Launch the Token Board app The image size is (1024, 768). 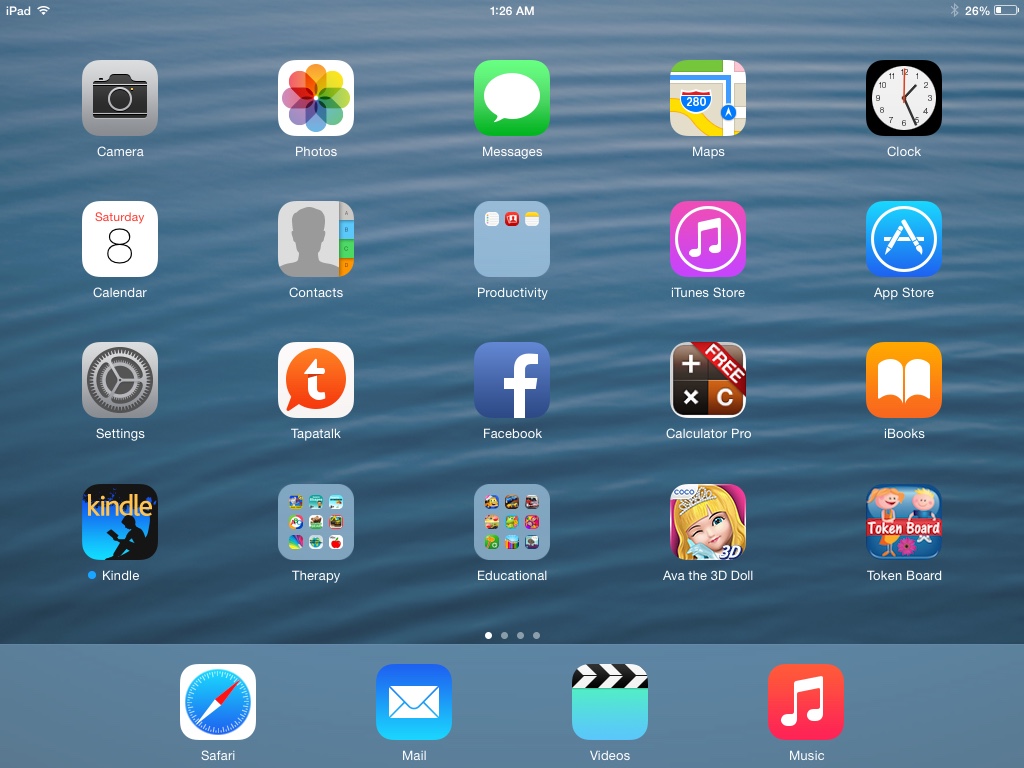click(x=904, y=522)
